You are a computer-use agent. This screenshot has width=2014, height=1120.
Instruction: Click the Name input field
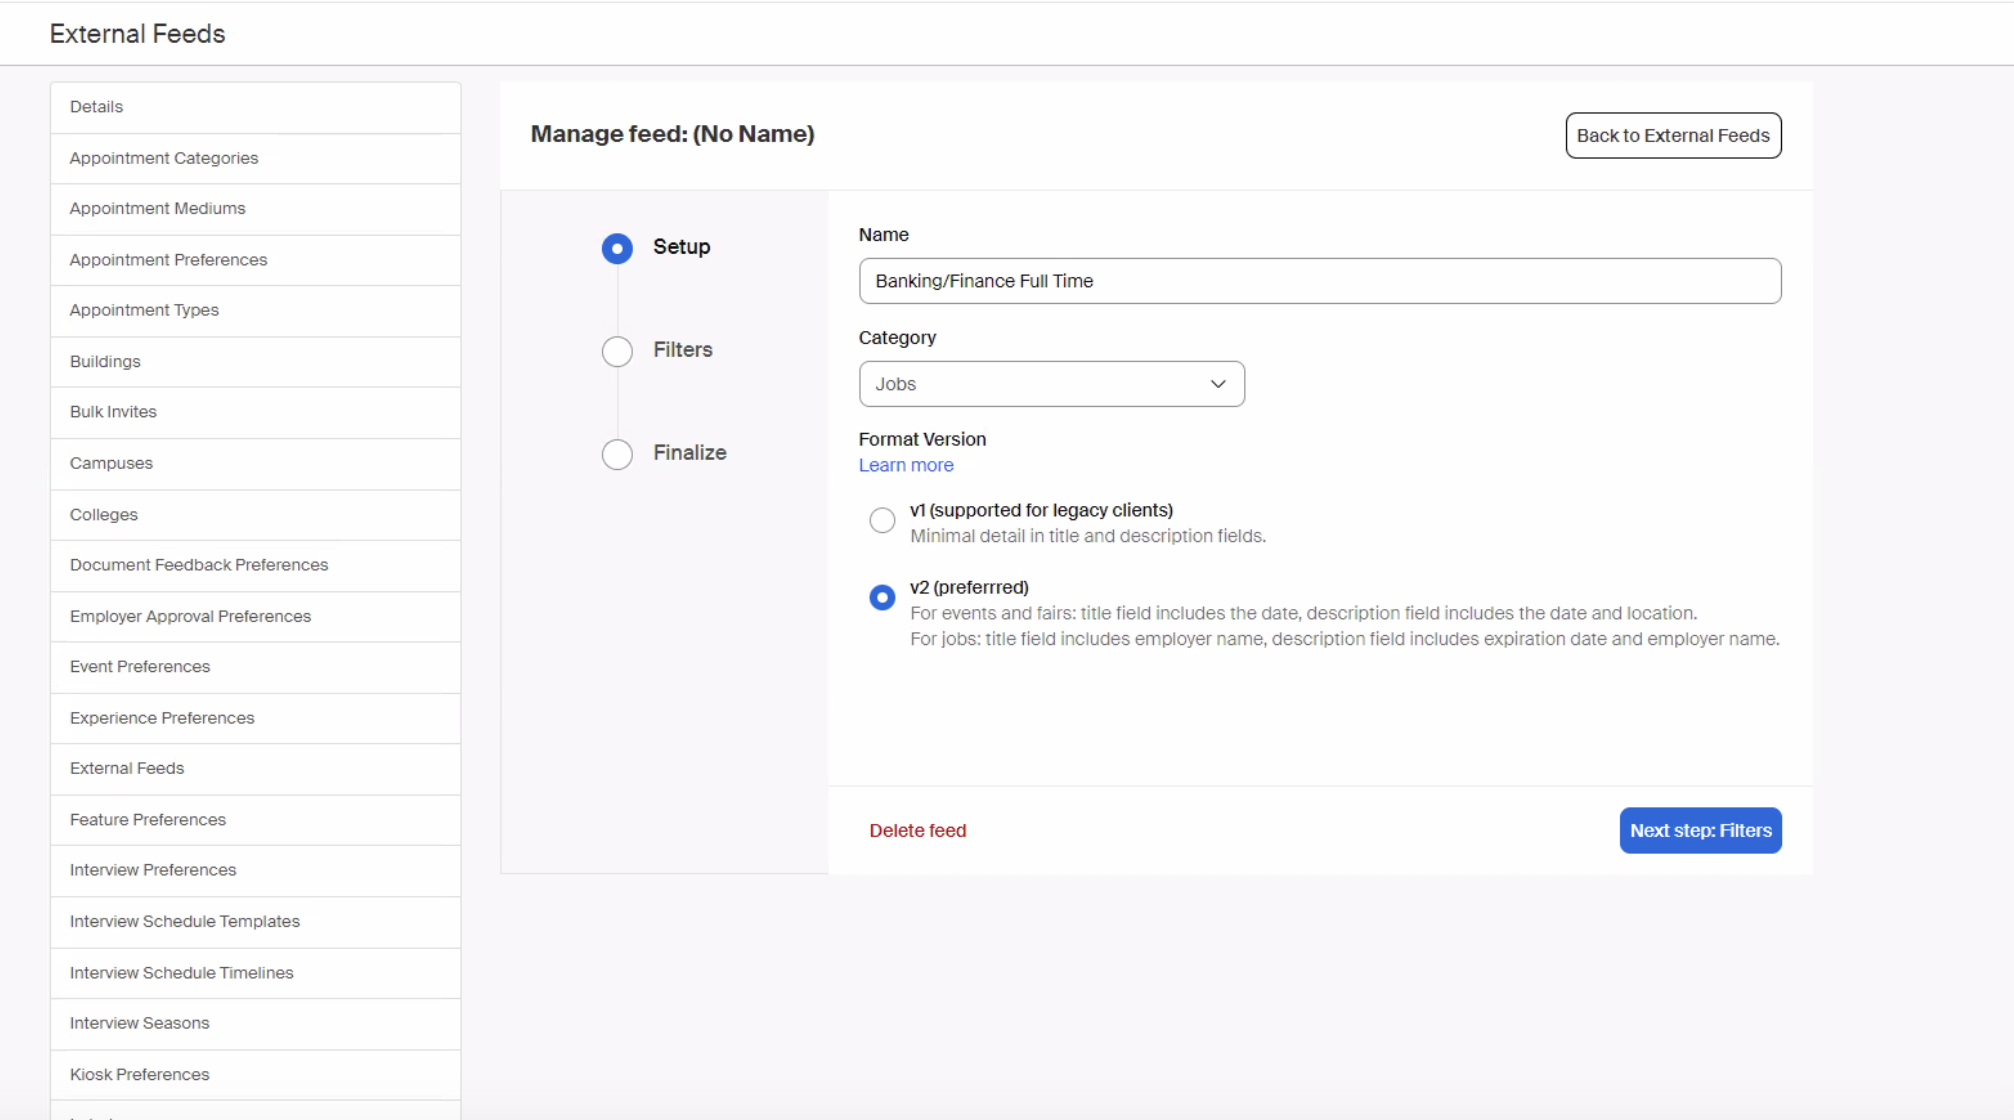pos(1319,281)
